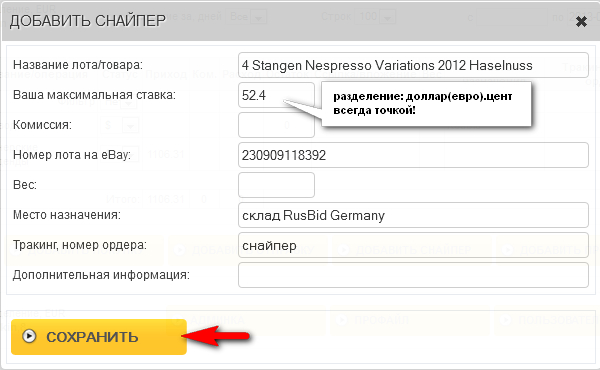Image resolution: width=600 pixels, height=370 pixels.
Task: Focus the Дополнительная информация field
Action: click(x=413, y=275)
